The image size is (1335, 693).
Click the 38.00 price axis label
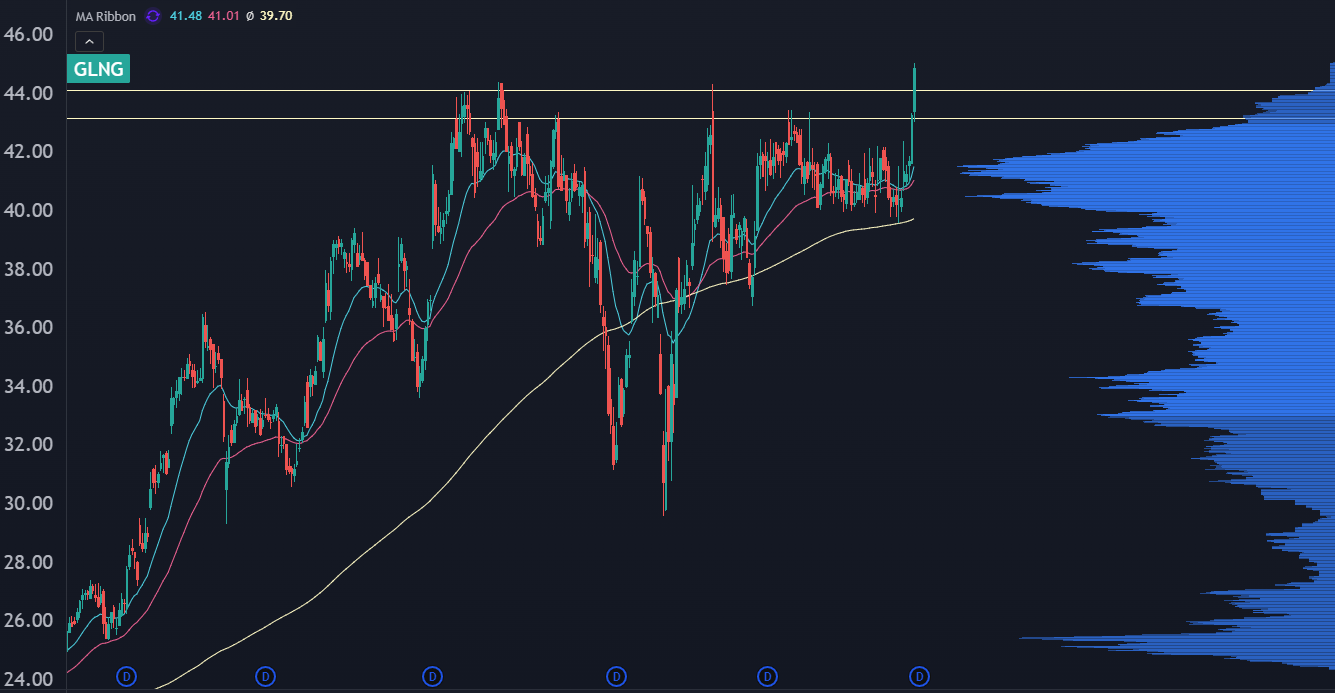click(x=28, y=269)
